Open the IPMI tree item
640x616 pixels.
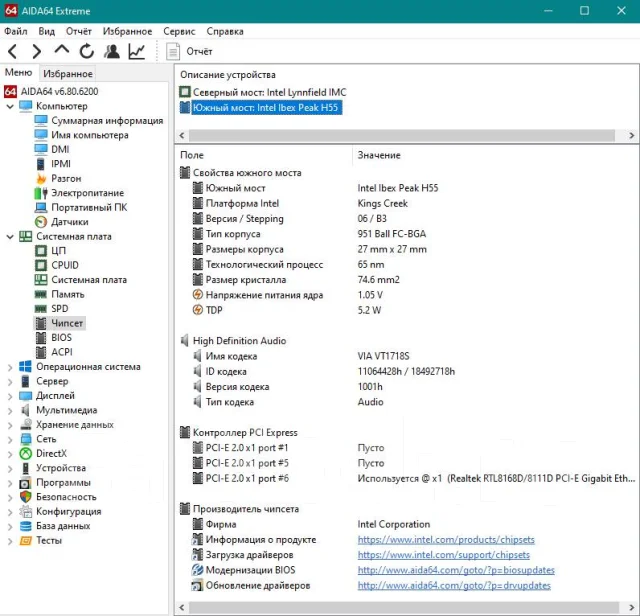tap(61, 164)
